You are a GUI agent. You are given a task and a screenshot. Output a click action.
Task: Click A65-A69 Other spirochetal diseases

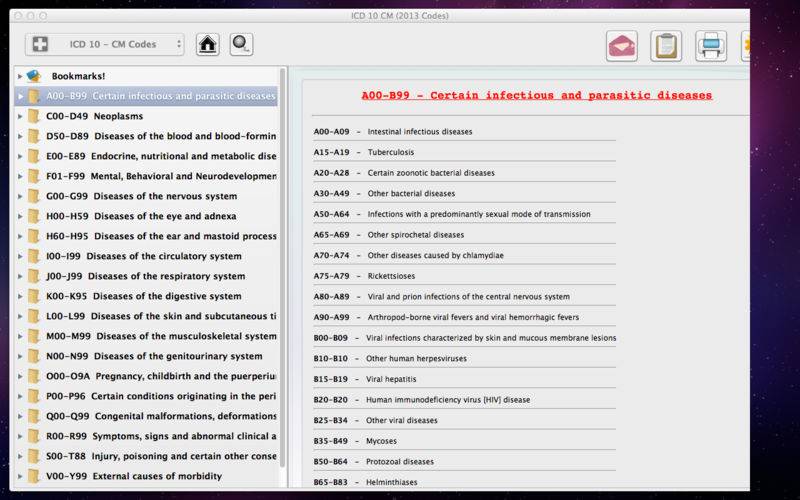pos(389,235)
